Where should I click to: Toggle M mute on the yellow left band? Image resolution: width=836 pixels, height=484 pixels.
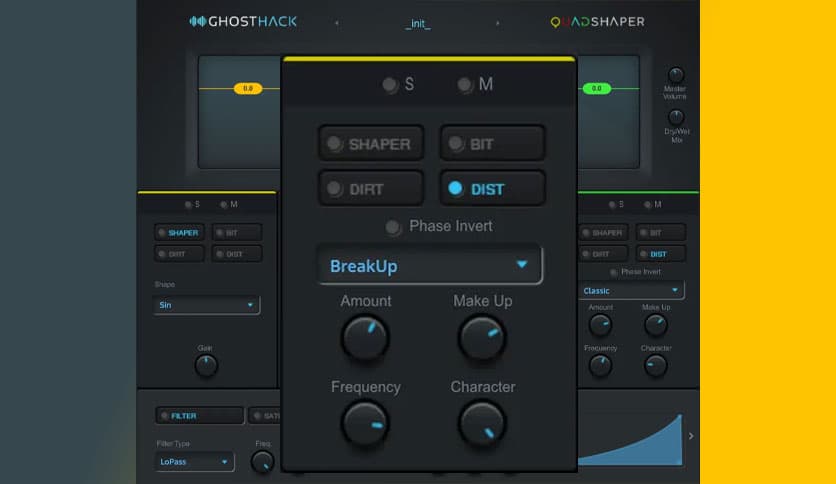point(229,204)
